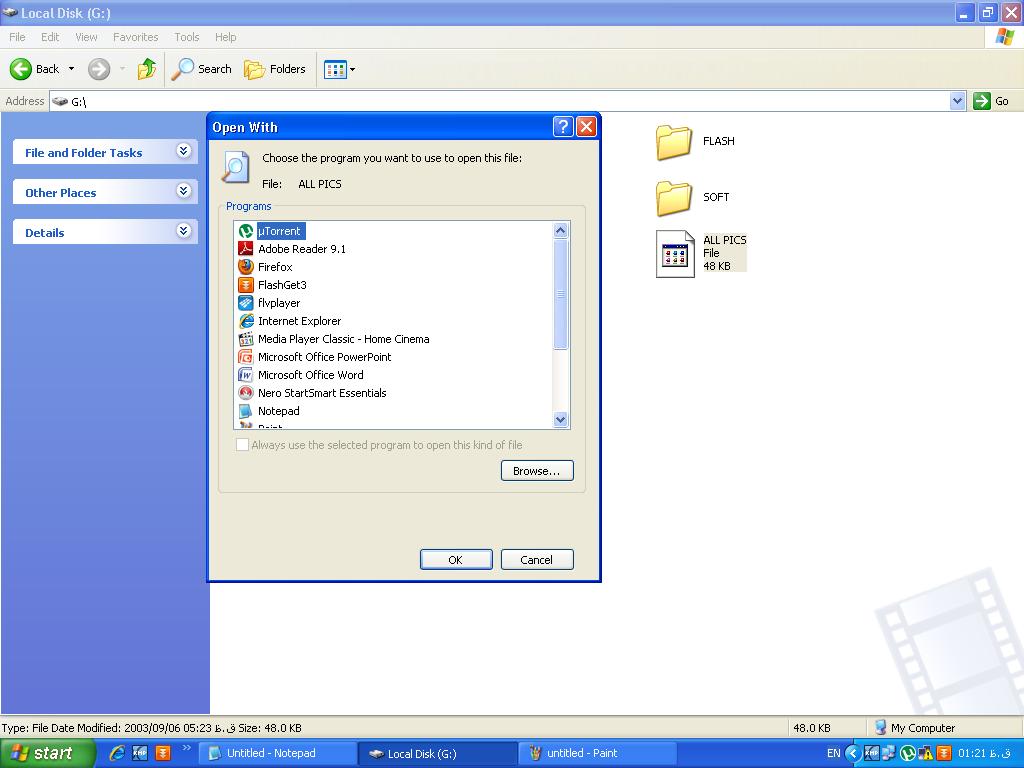Open the Views dropdown arrow
The height and width of the screenshot is (768, 1024).
[x=353, y=69]
